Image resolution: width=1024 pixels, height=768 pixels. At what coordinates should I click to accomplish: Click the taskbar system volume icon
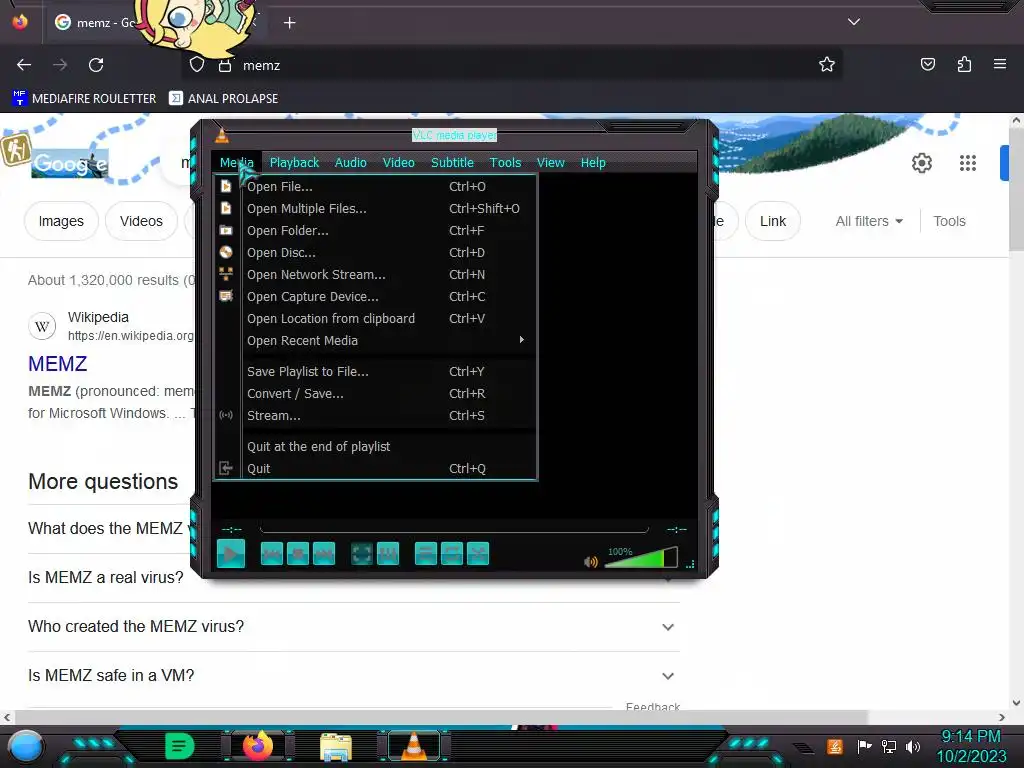(x=913, y=746)
